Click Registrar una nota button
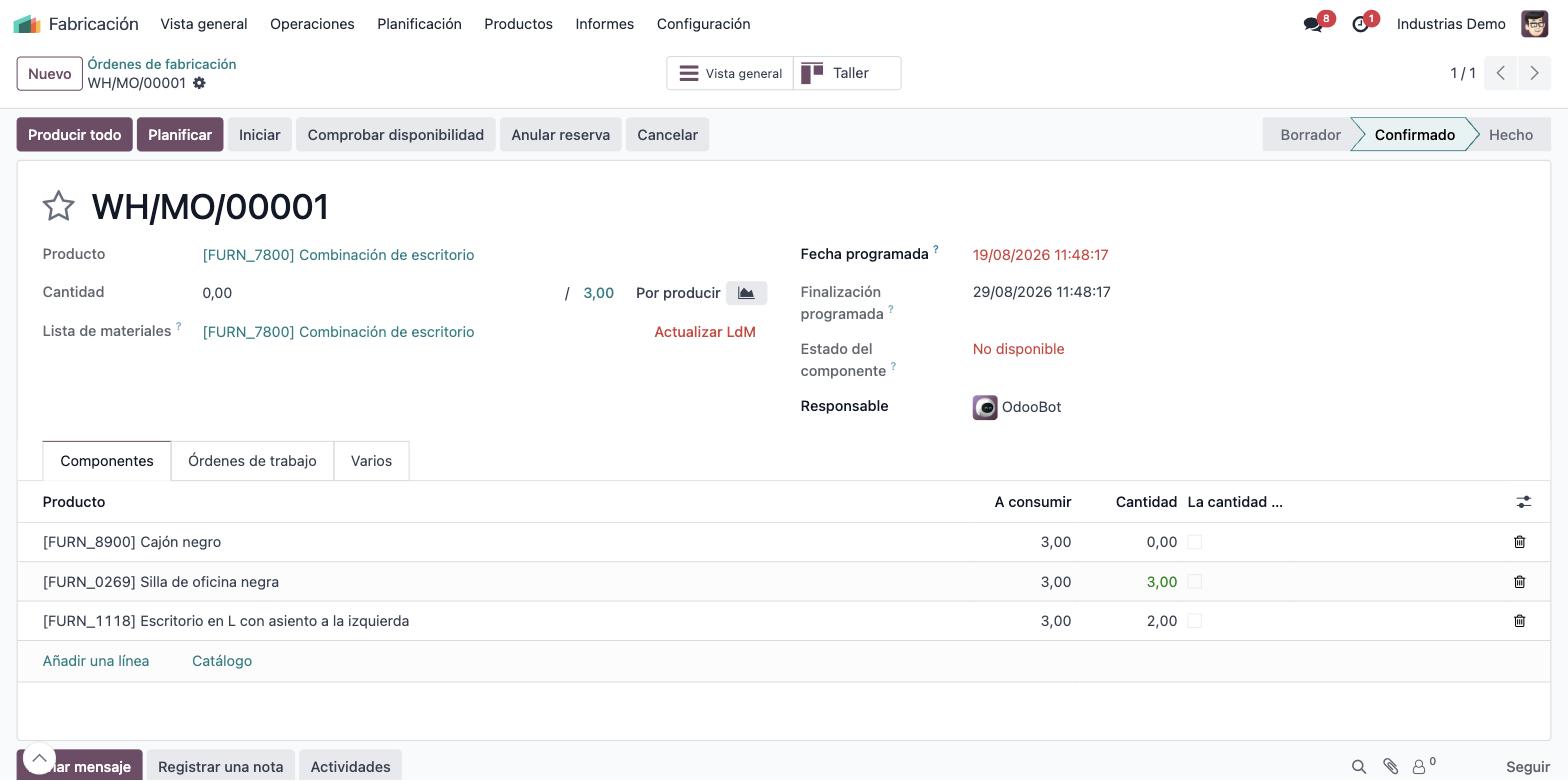This screenshot has height=781, width=1568. click(x=220, y=767)
